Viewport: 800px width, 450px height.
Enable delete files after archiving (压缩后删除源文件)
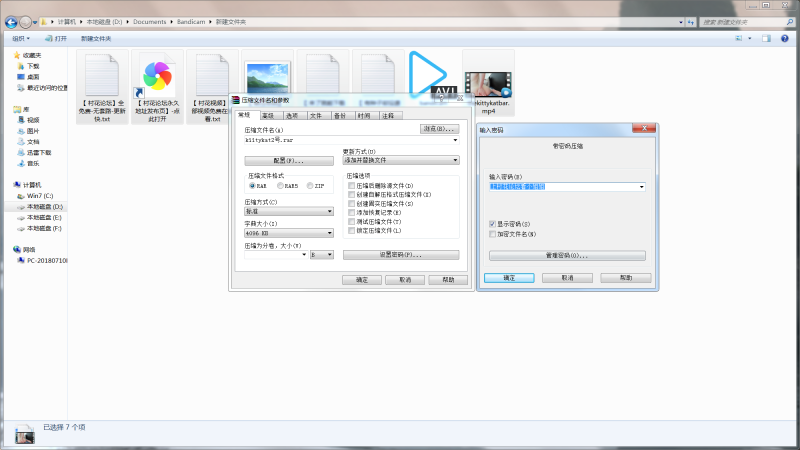(352, 186)
